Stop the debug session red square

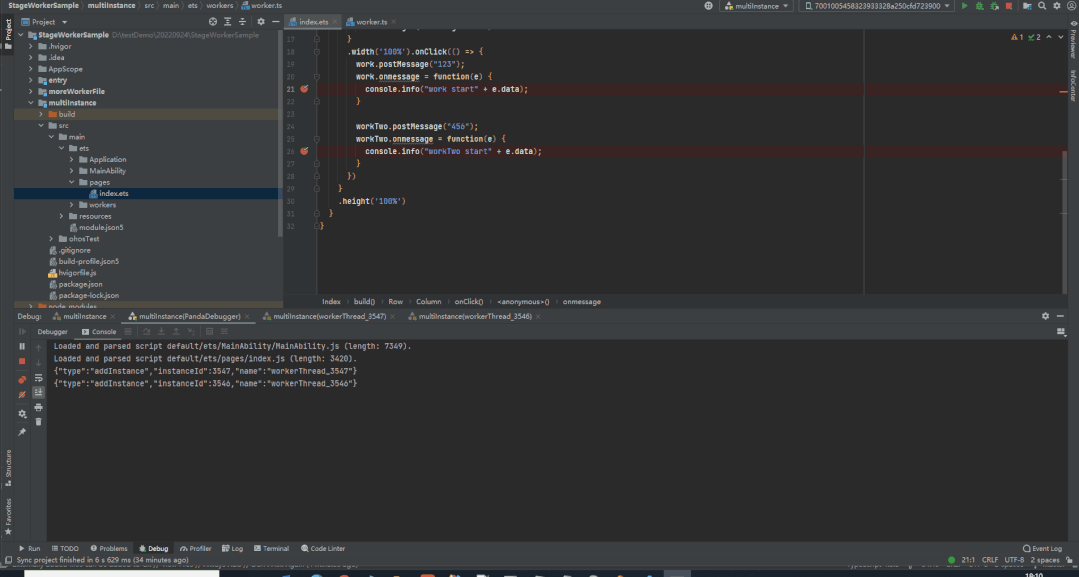(x=22, y=361)
